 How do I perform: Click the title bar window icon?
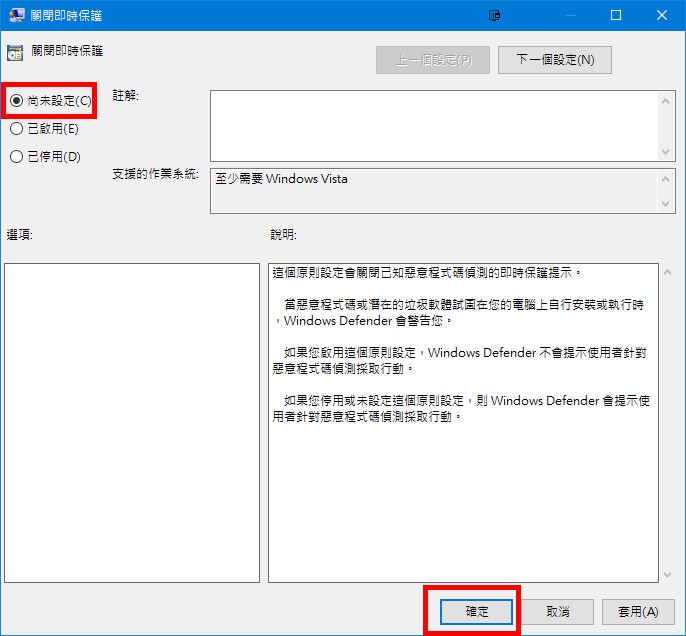coord(17,15)
